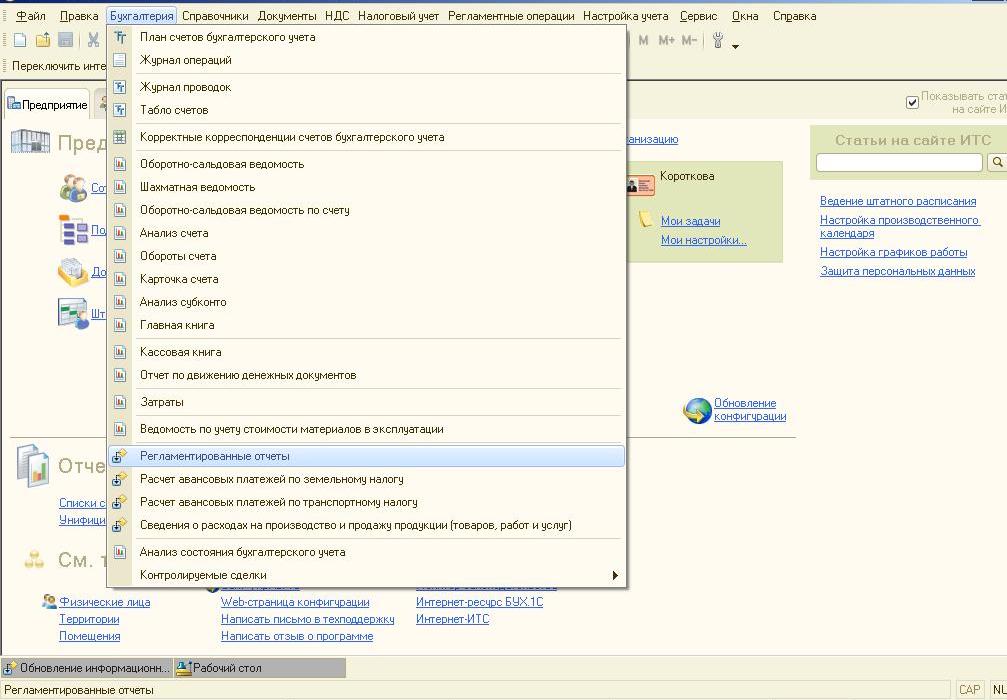The width and height of the screenshot is (1007, 700).
Task: Open the Мои задачи link
Action: (690, 221)
